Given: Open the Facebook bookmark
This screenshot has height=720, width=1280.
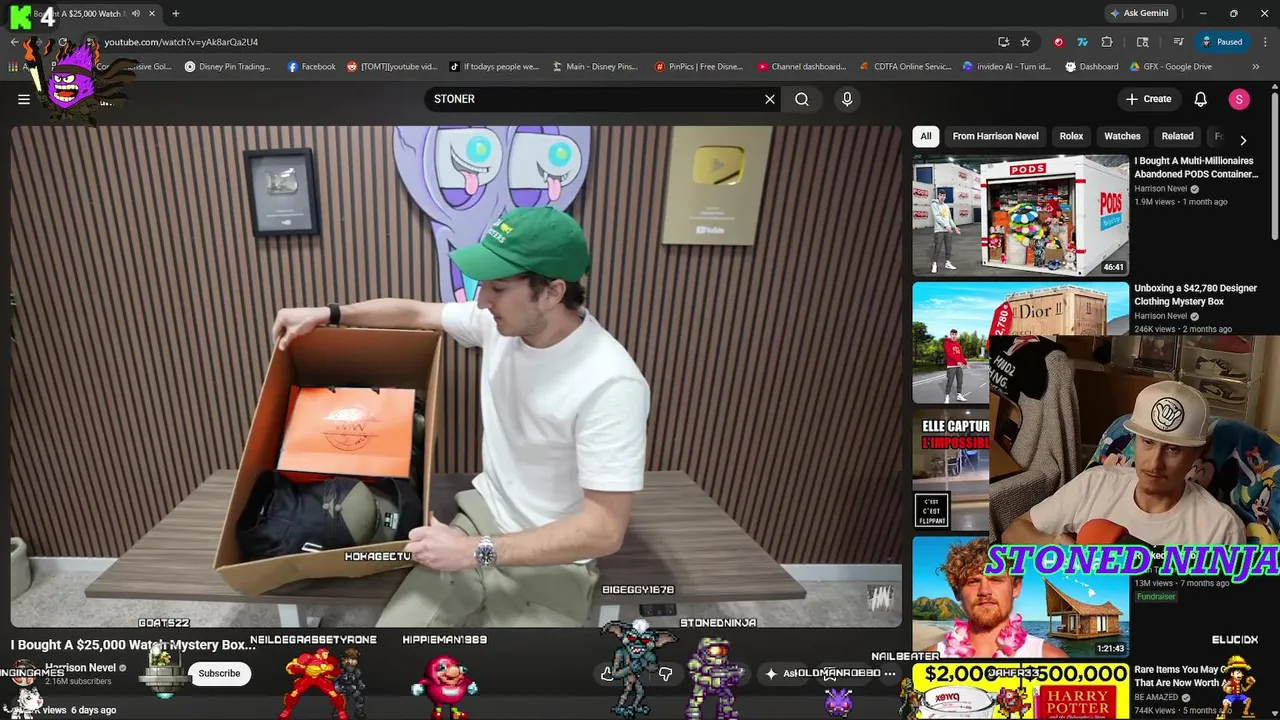Looking at the screenshot, I should (x=312, y=67).
